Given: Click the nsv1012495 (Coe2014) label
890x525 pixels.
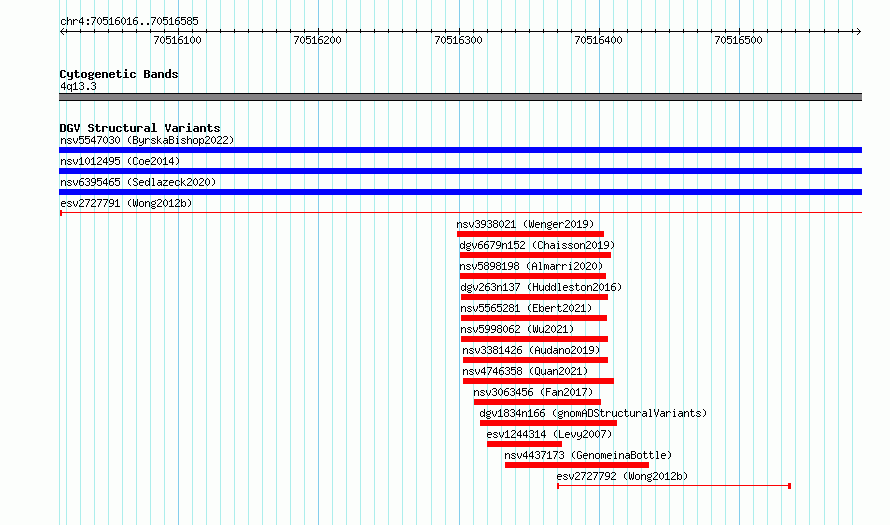Looking at the screenshot, I should pos(120,161).
